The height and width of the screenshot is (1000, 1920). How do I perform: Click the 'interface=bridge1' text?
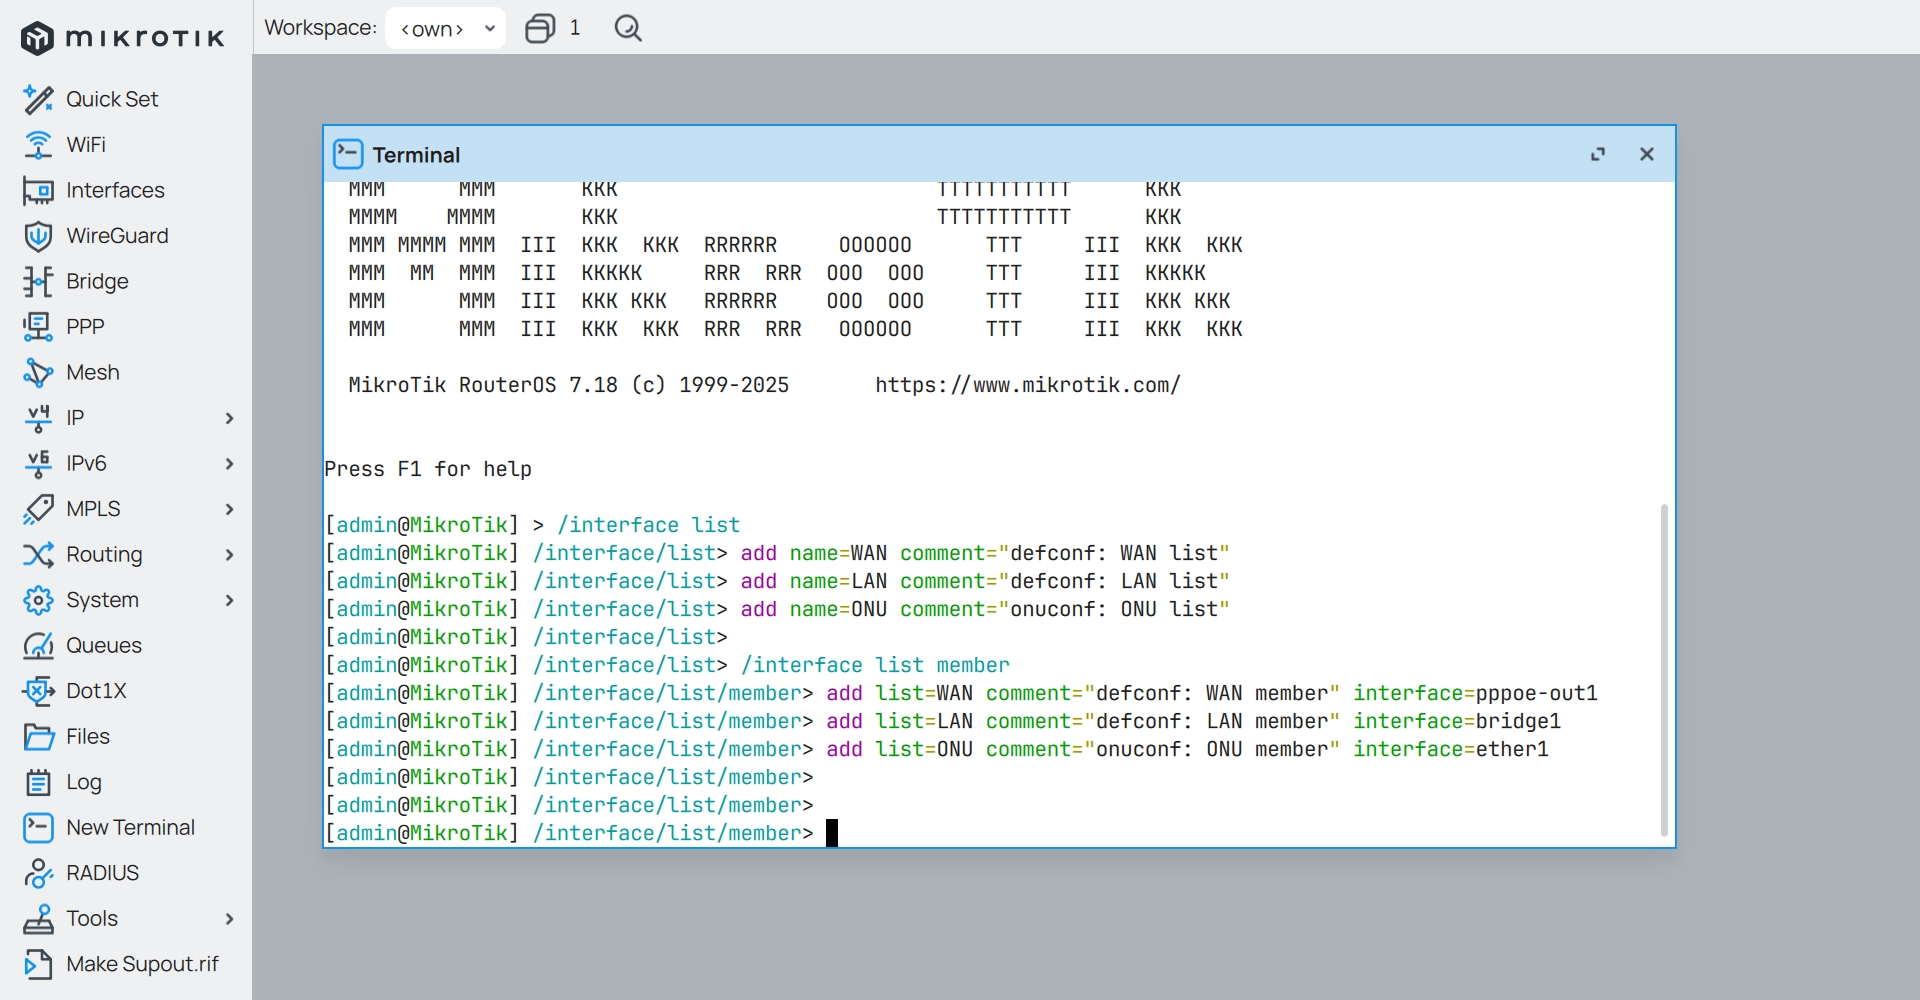[x=1457, y=721]
